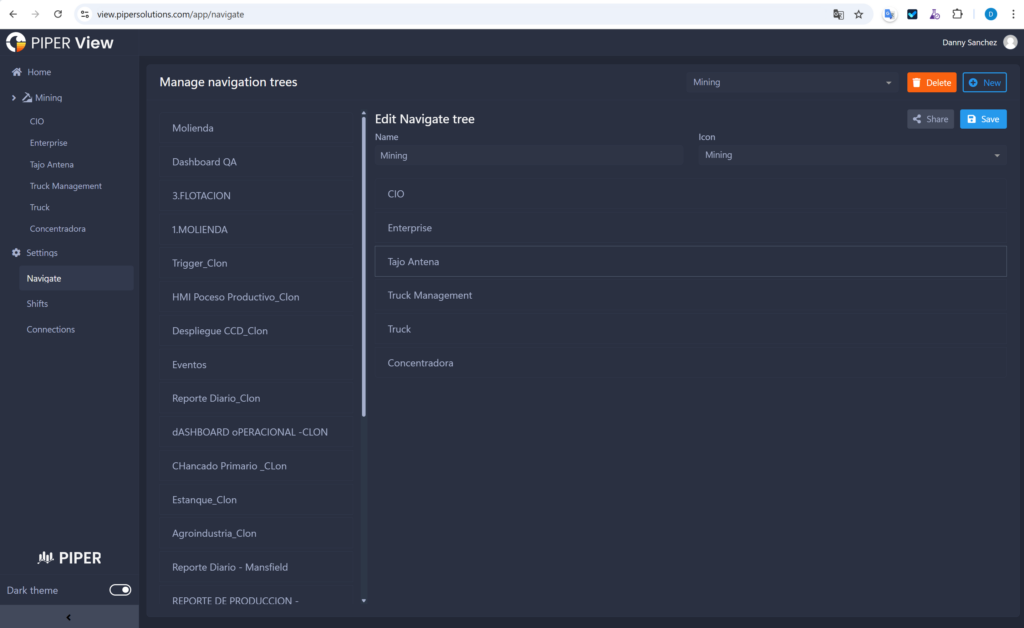
Task: Delete the Mining navigation tree
Action: coord(931,83)
